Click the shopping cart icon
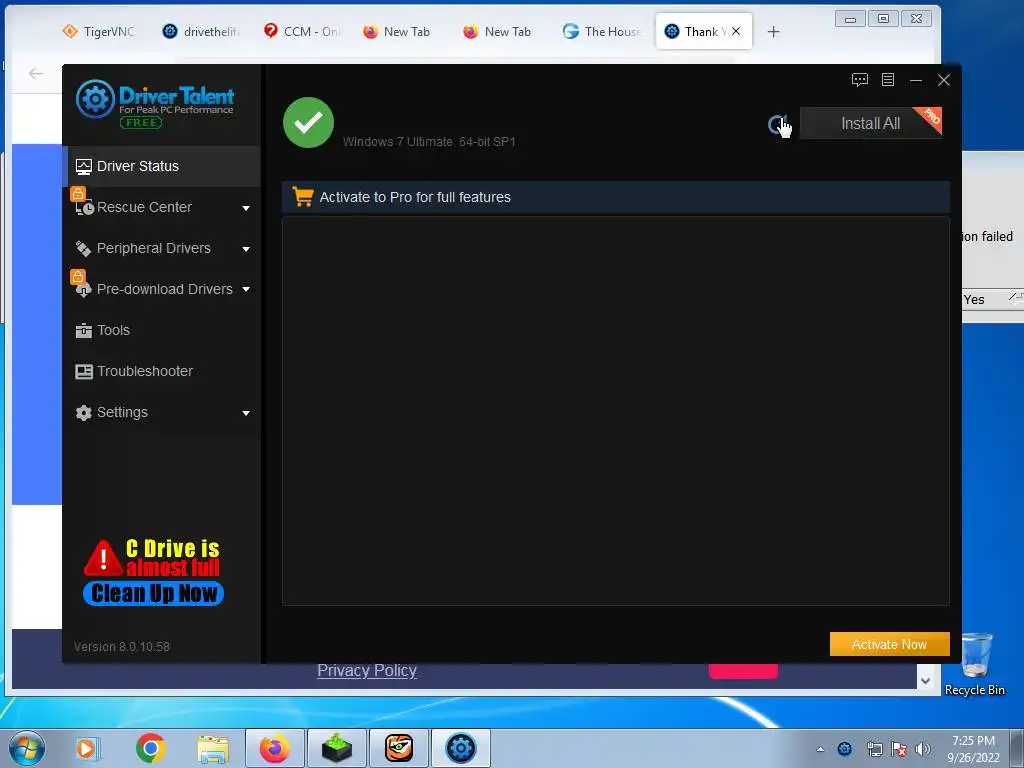1024x768 pixels. pos(303,197)
